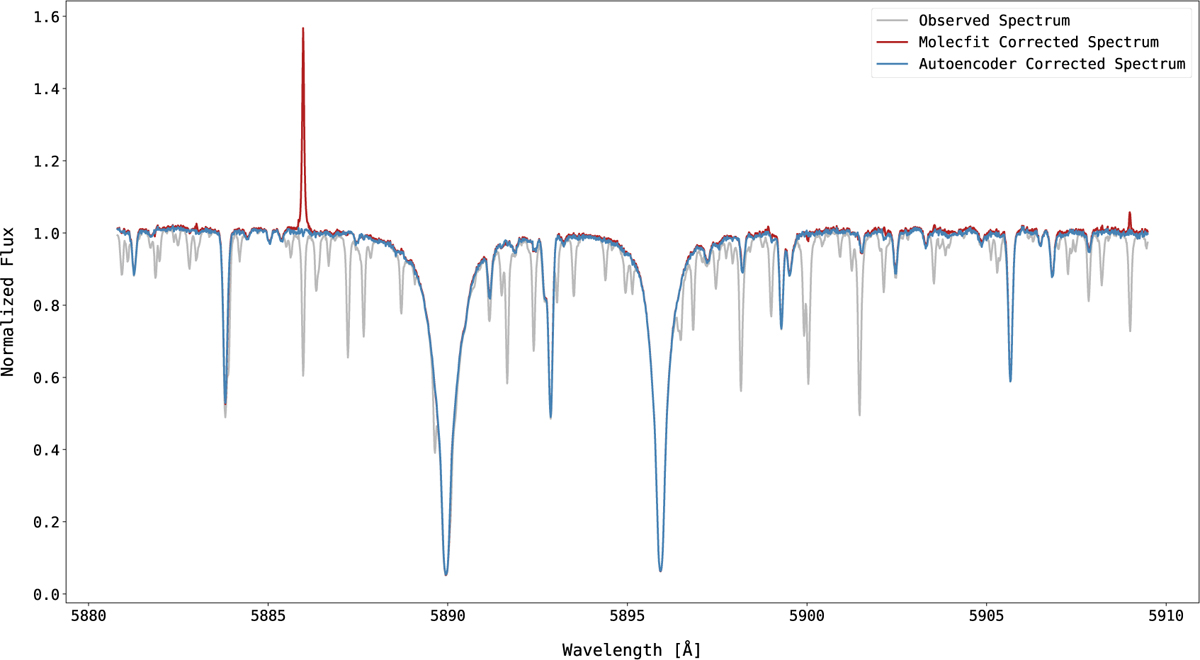Click the 0.0 tick label on the y-axis
This screenshot has width=1200, height=660.
pos(44,594)
